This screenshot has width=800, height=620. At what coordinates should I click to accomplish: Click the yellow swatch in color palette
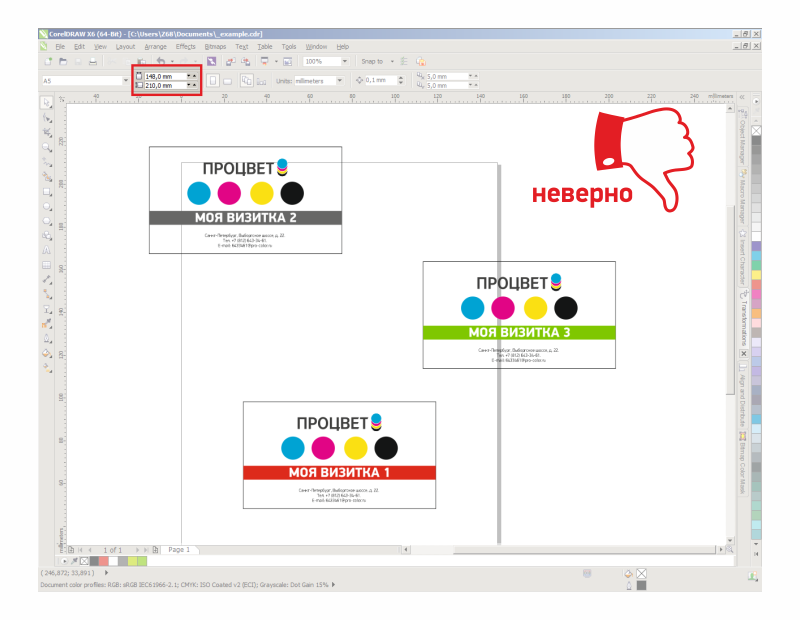756,276
